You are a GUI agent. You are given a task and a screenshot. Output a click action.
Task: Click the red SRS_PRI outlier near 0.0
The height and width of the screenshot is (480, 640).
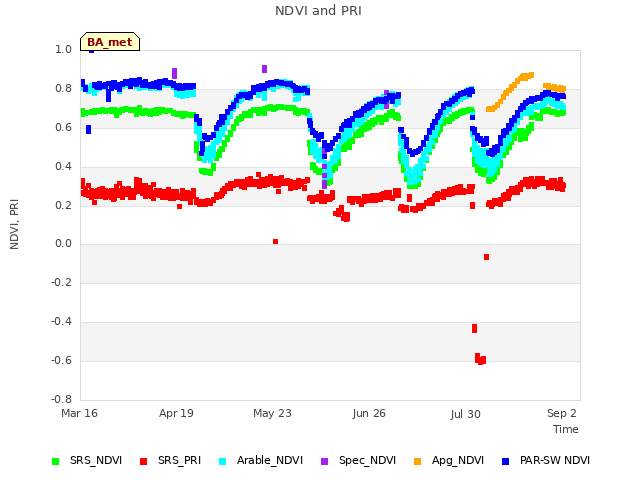pos(276,242)
